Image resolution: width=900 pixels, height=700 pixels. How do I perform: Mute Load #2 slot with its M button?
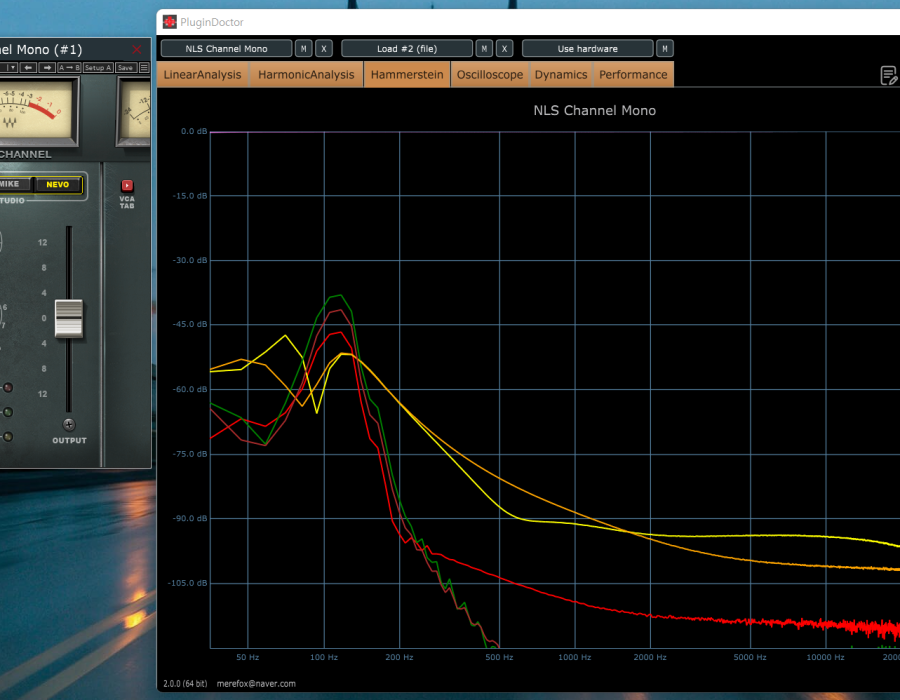point(484,49)
